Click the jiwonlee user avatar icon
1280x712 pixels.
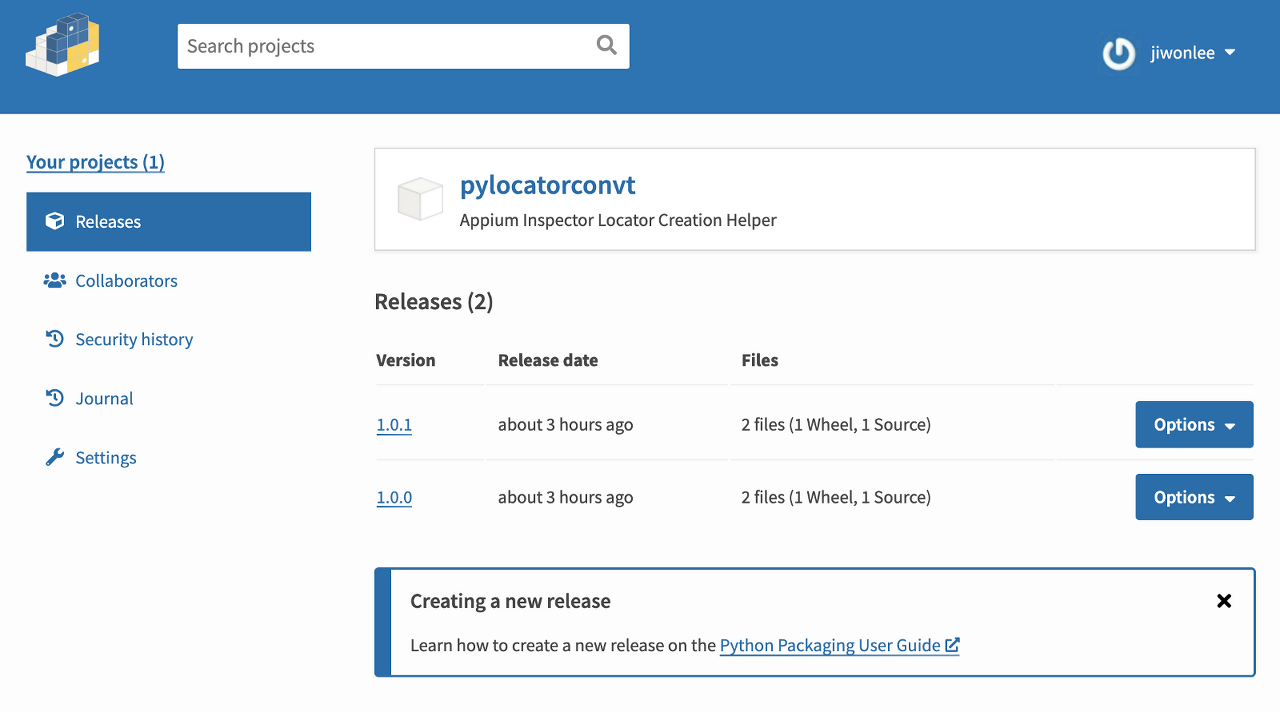1118,53
